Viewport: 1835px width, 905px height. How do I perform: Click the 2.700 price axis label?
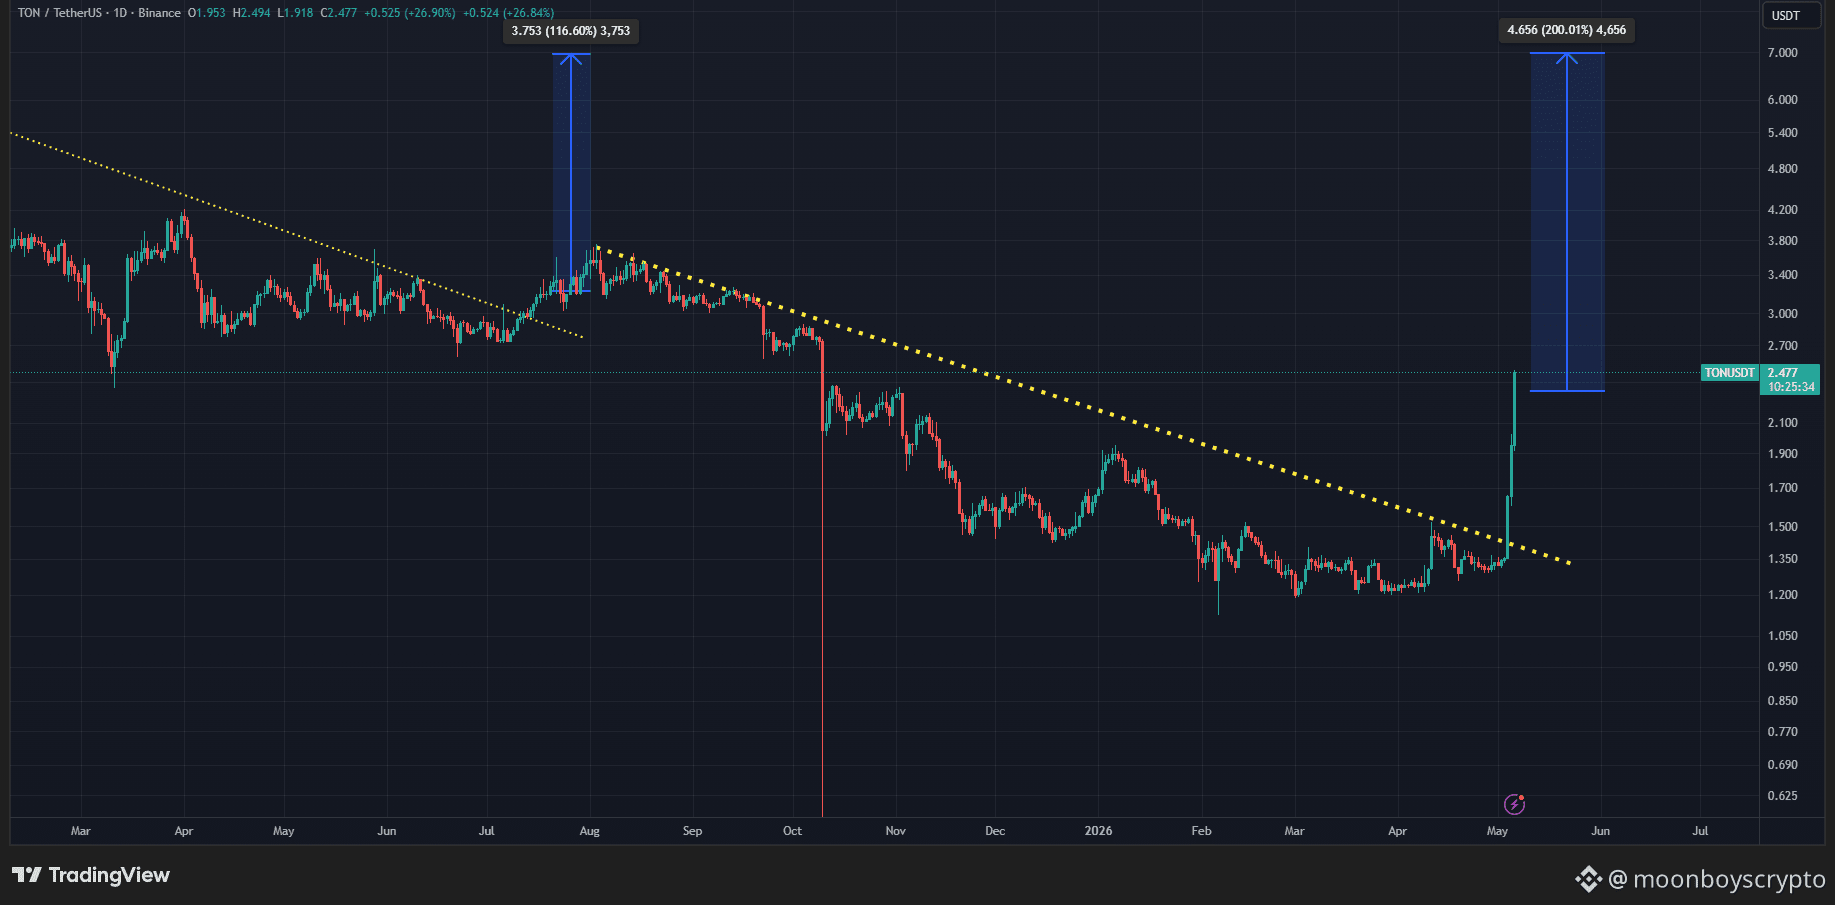pos(1782,346)
